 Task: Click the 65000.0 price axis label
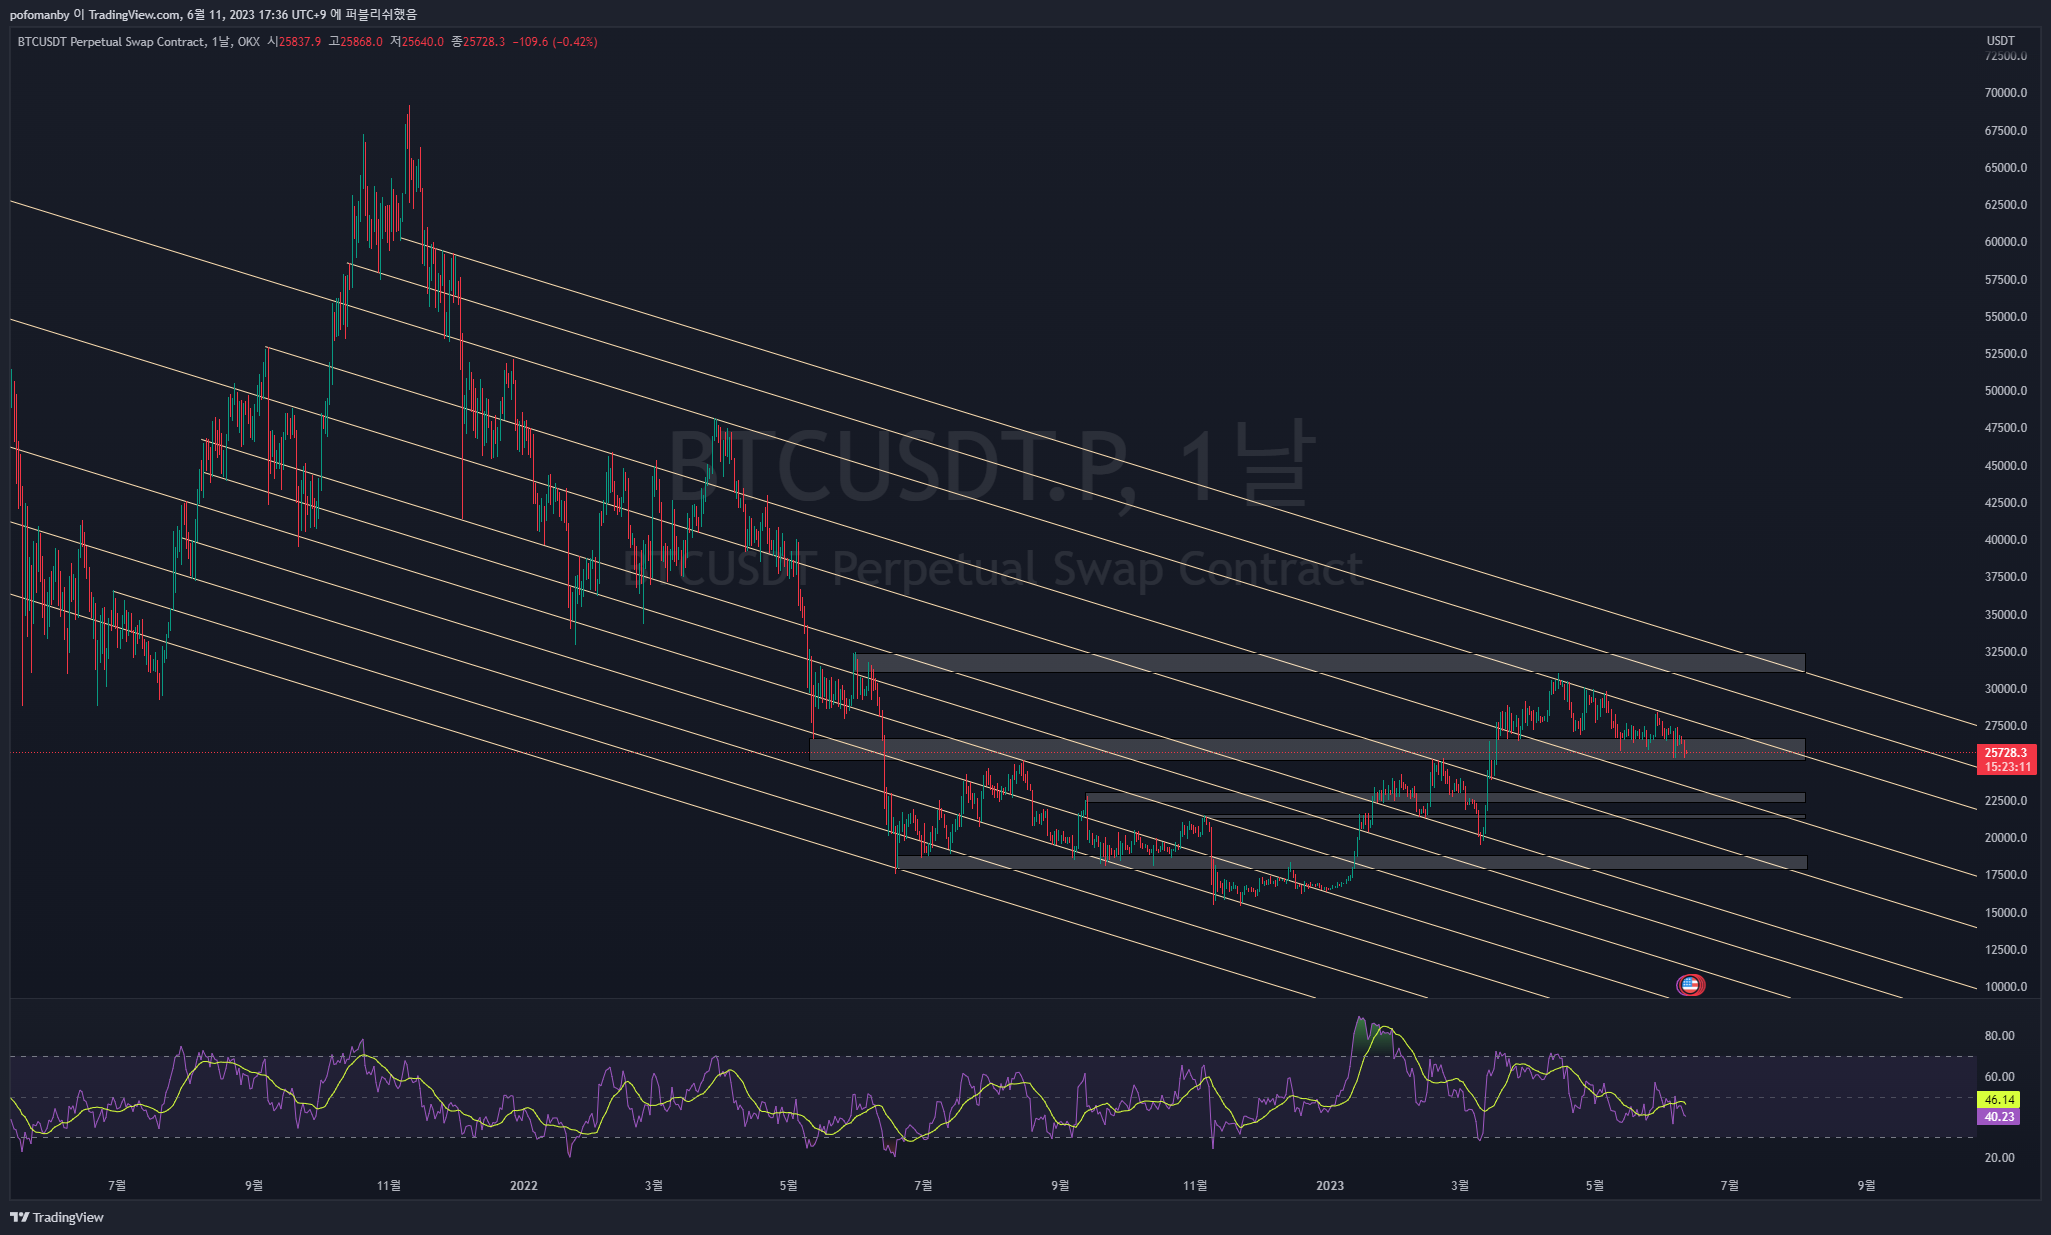pos(2006,168)
